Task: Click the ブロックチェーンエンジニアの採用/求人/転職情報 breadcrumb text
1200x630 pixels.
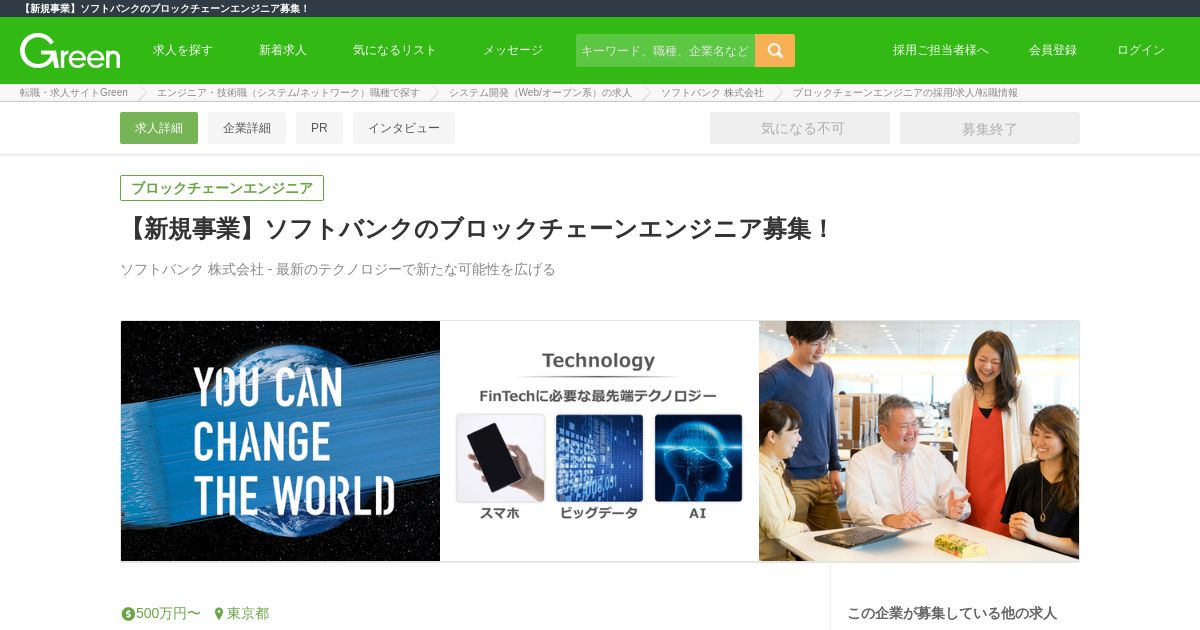Action: [905, 92]
